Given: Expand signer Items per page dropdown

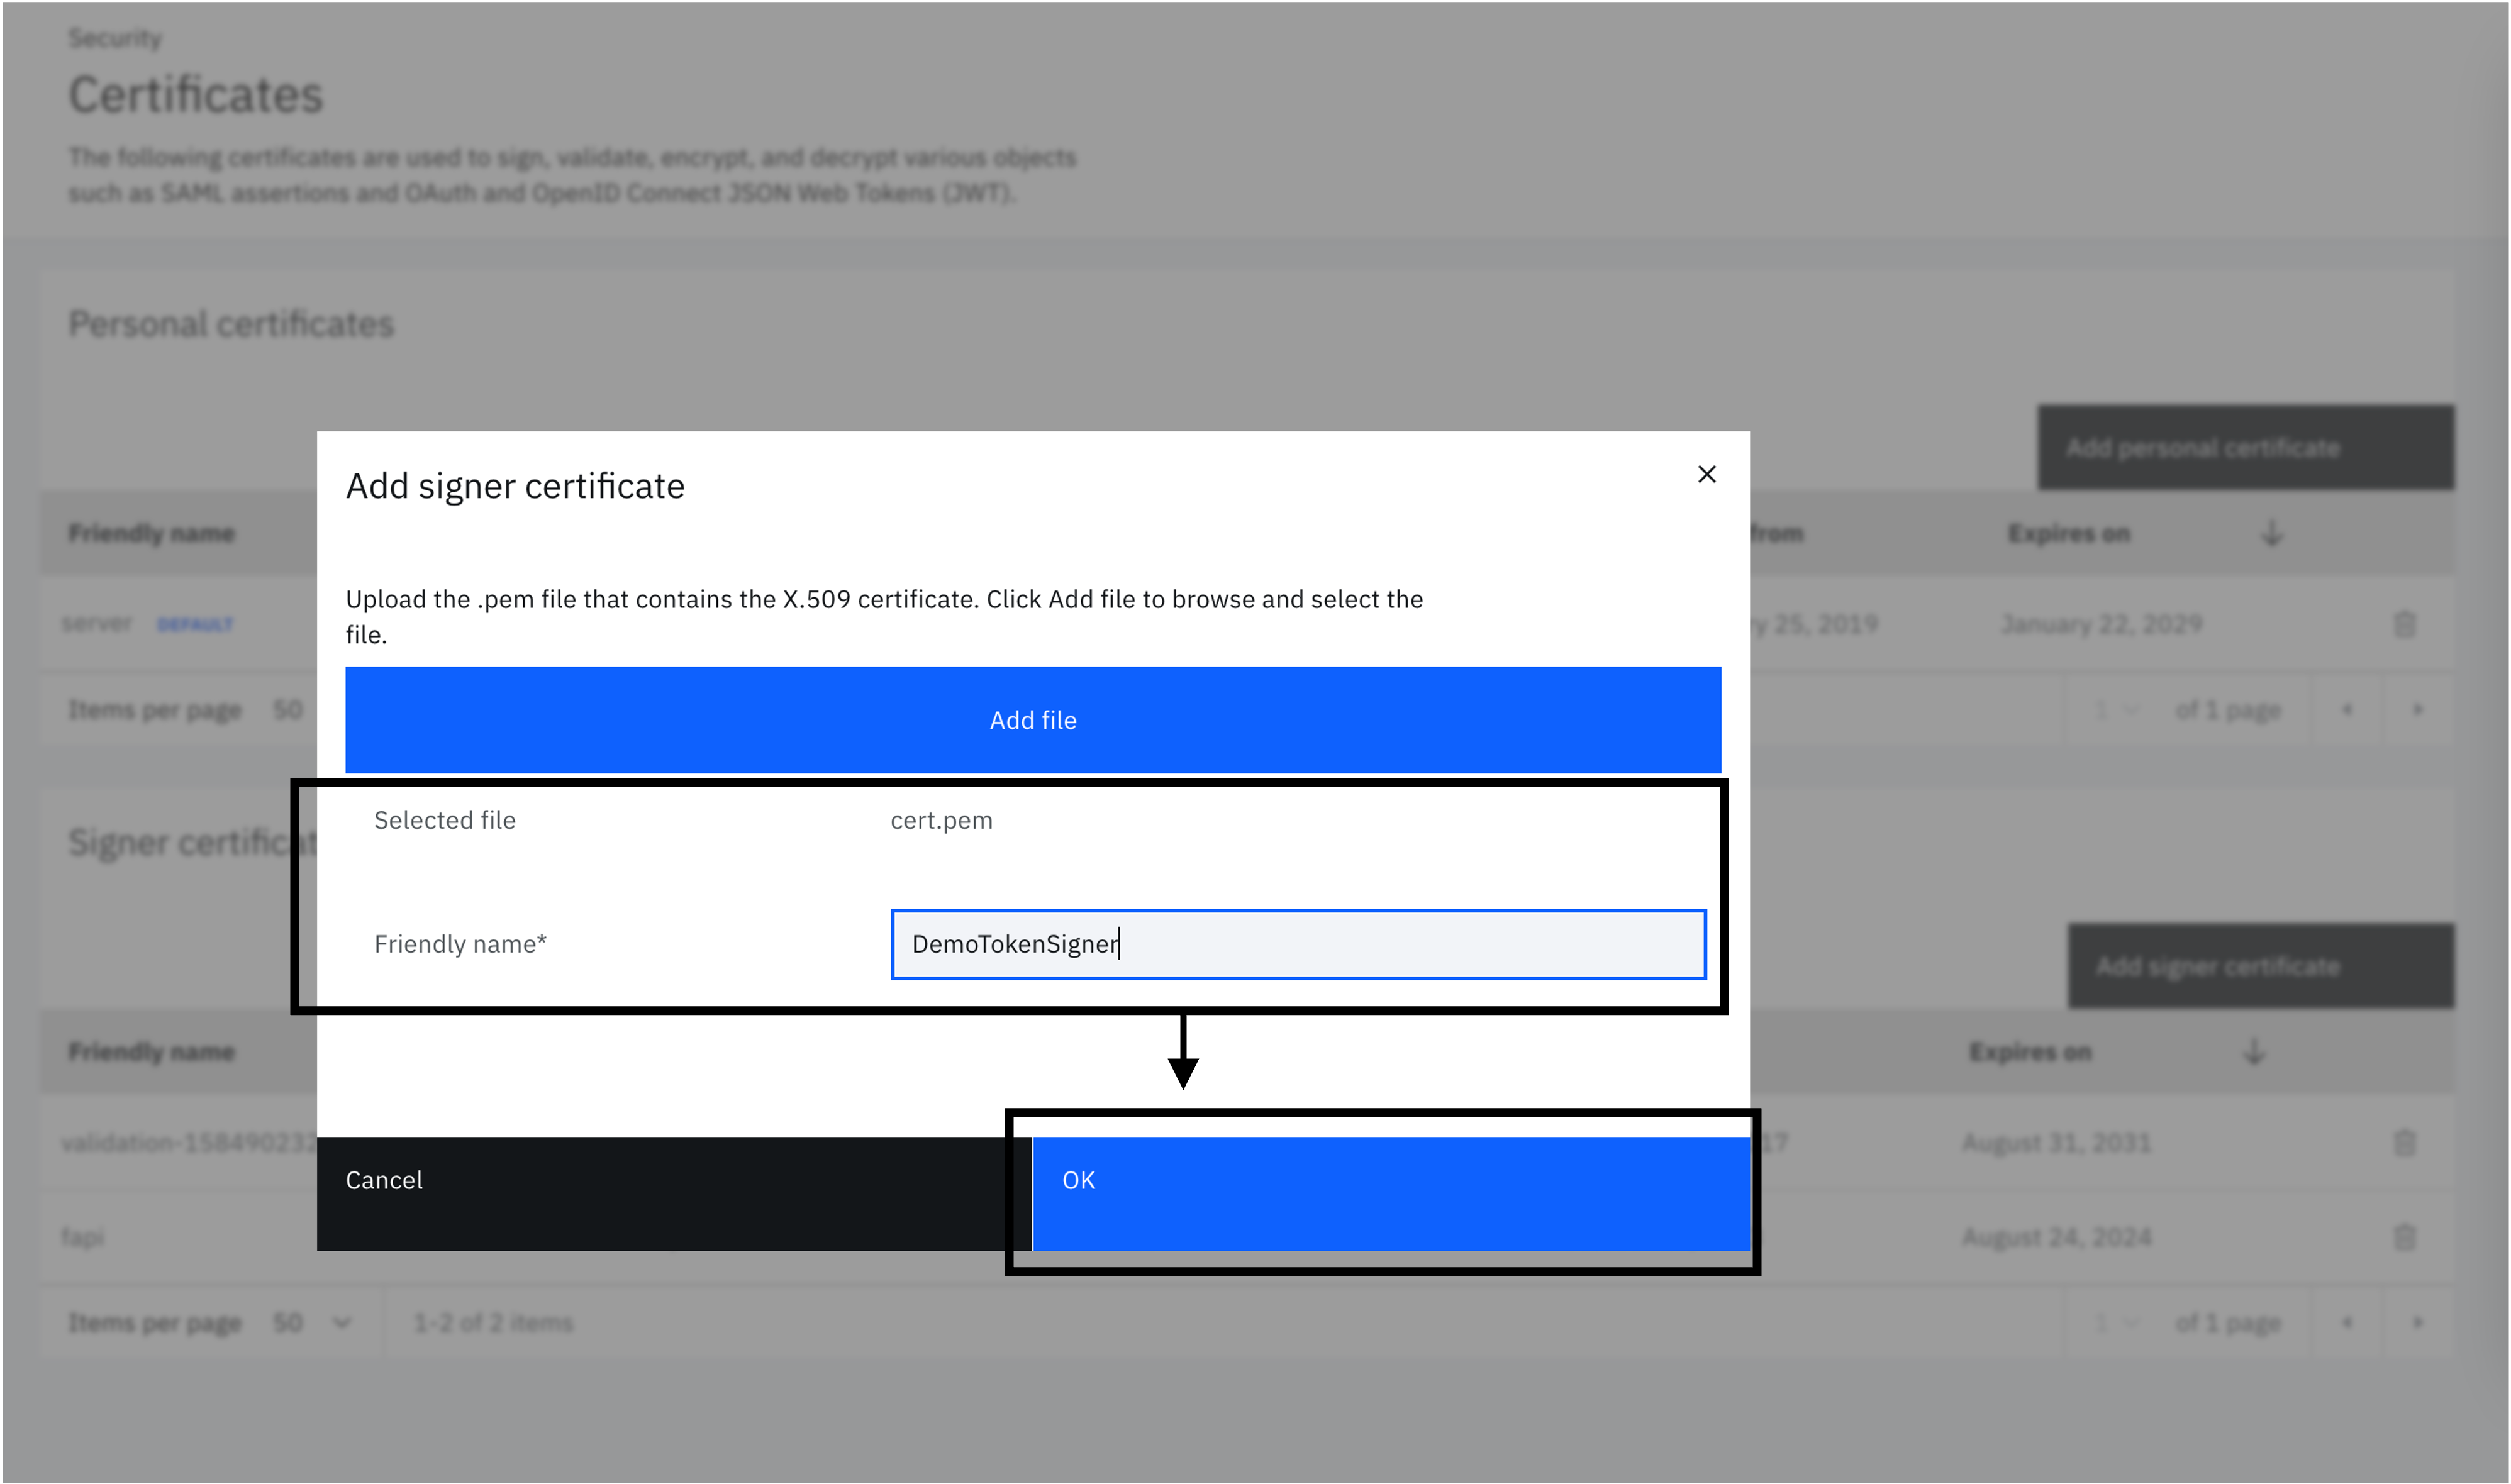Looking at the screenshot, I should click(312, 1323).
